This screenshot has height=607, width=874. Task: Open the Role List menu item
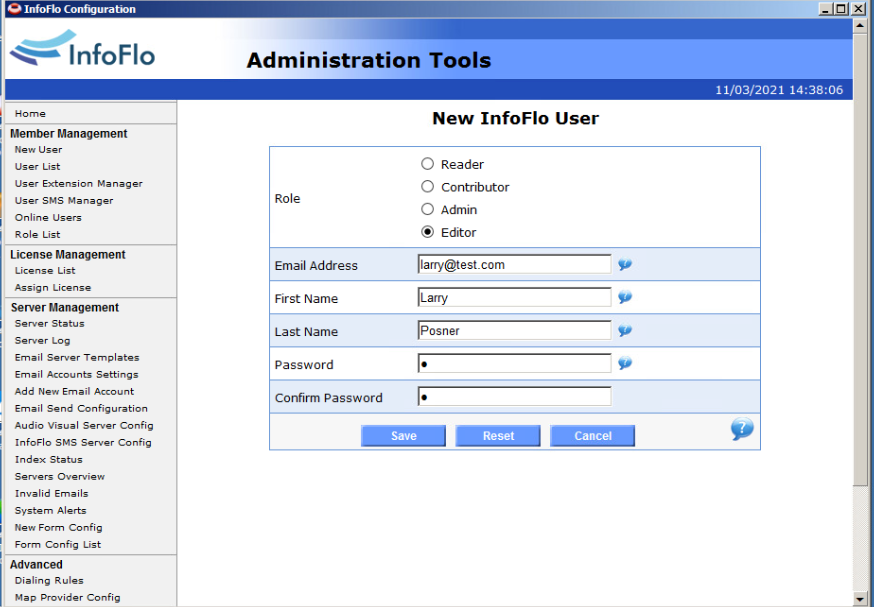pyautogui.click(x=37, y=235)
